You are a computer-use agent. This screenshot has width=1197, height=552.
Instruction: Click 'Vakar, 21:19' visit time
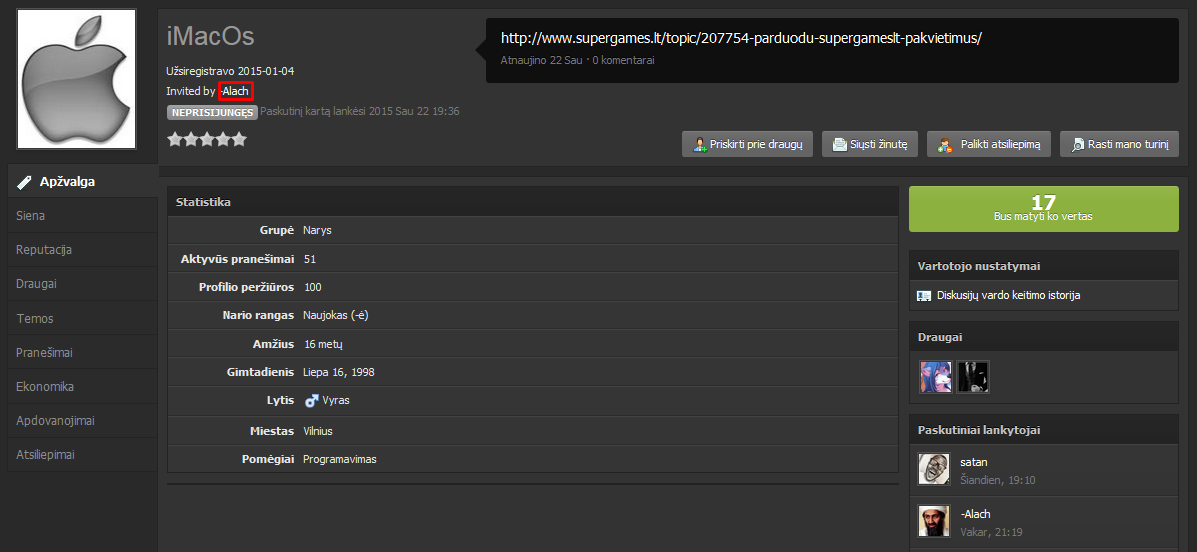991,532
